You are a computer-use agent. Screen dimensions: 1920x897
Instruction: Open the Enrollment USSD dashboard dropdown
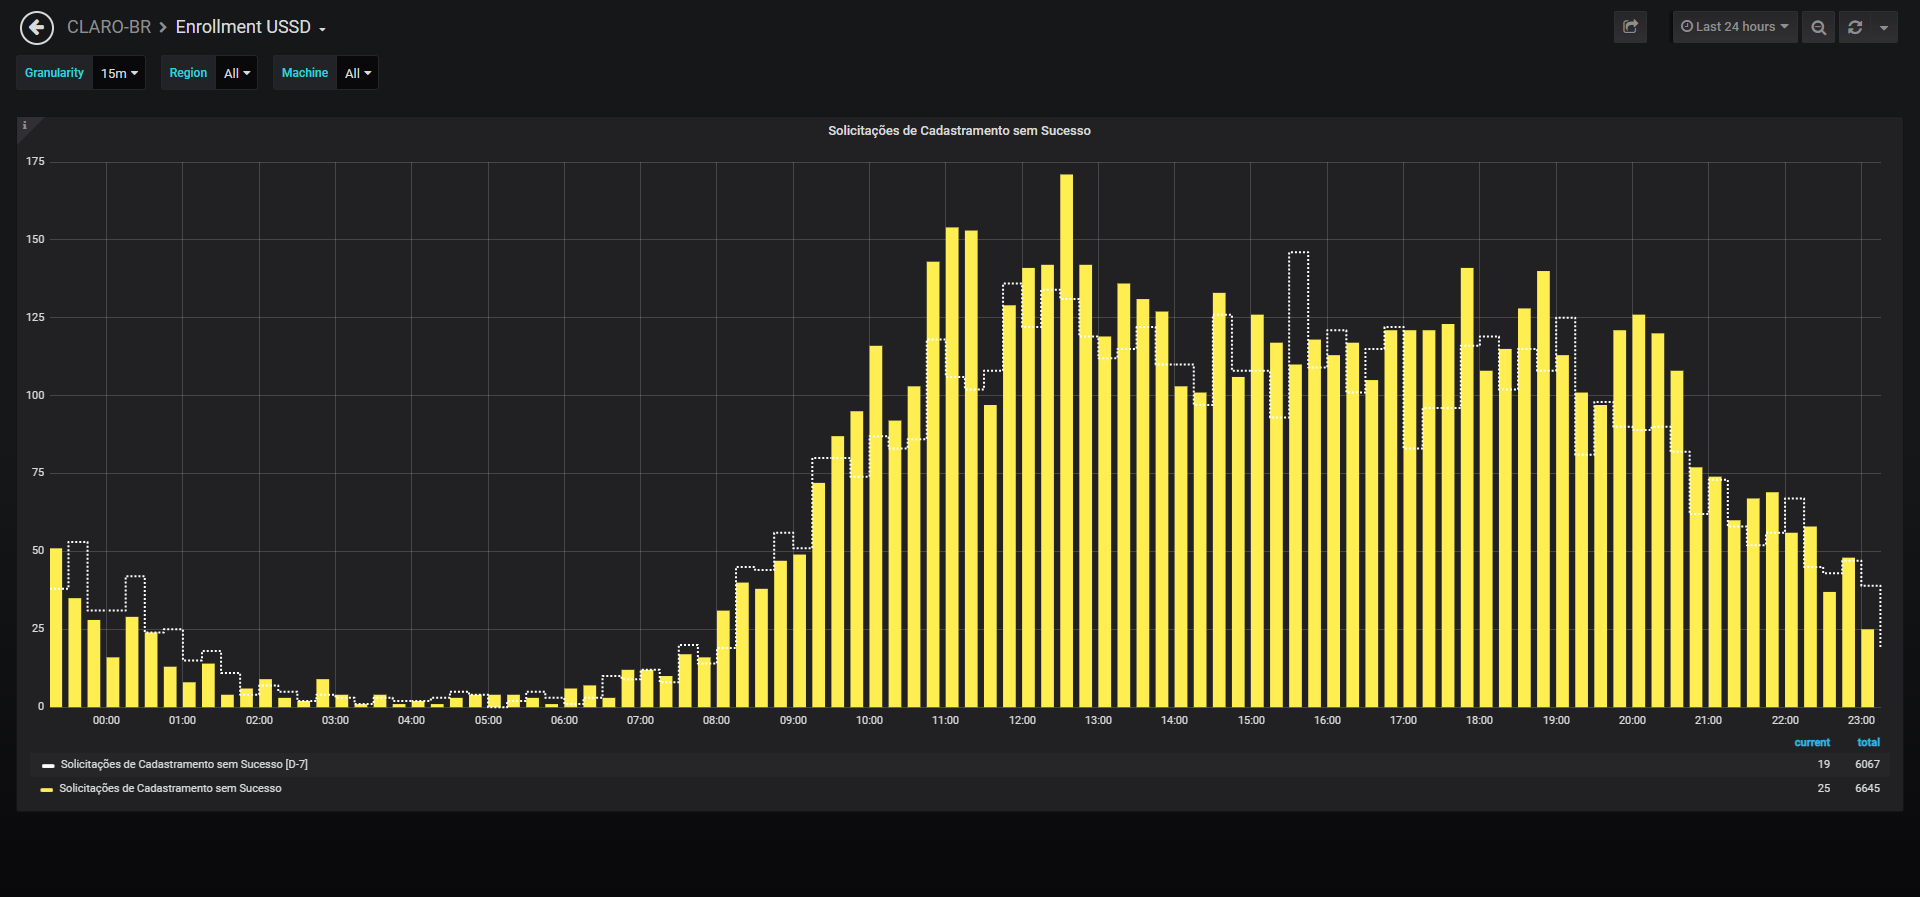point(251,27)
